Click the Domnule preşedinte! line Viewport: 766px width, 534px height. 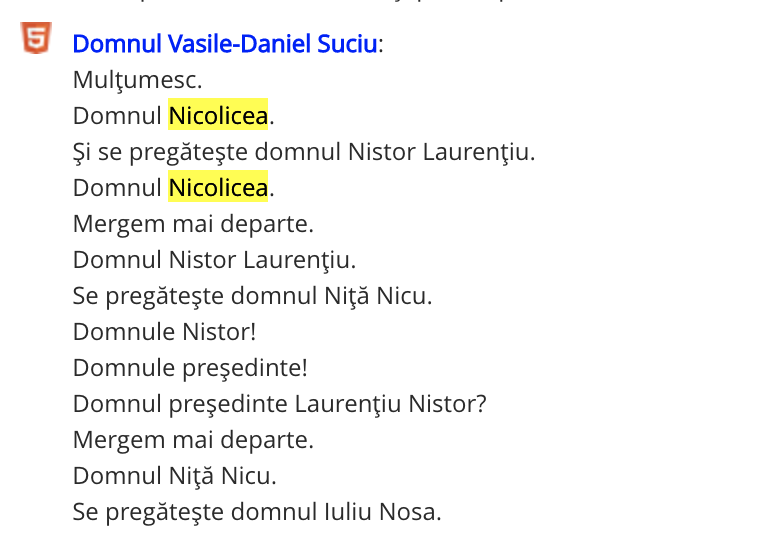(190, 368)
